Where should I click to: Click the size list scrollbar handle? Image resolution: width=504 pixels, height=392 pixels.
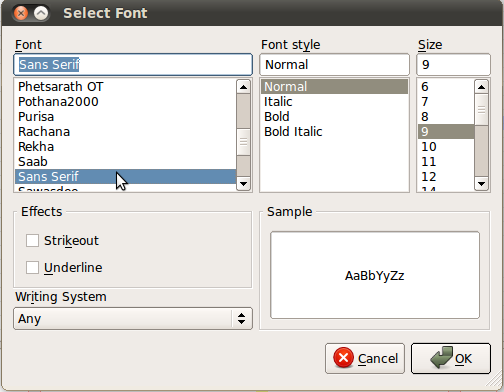pyautogui.click(x=481, y=110)
